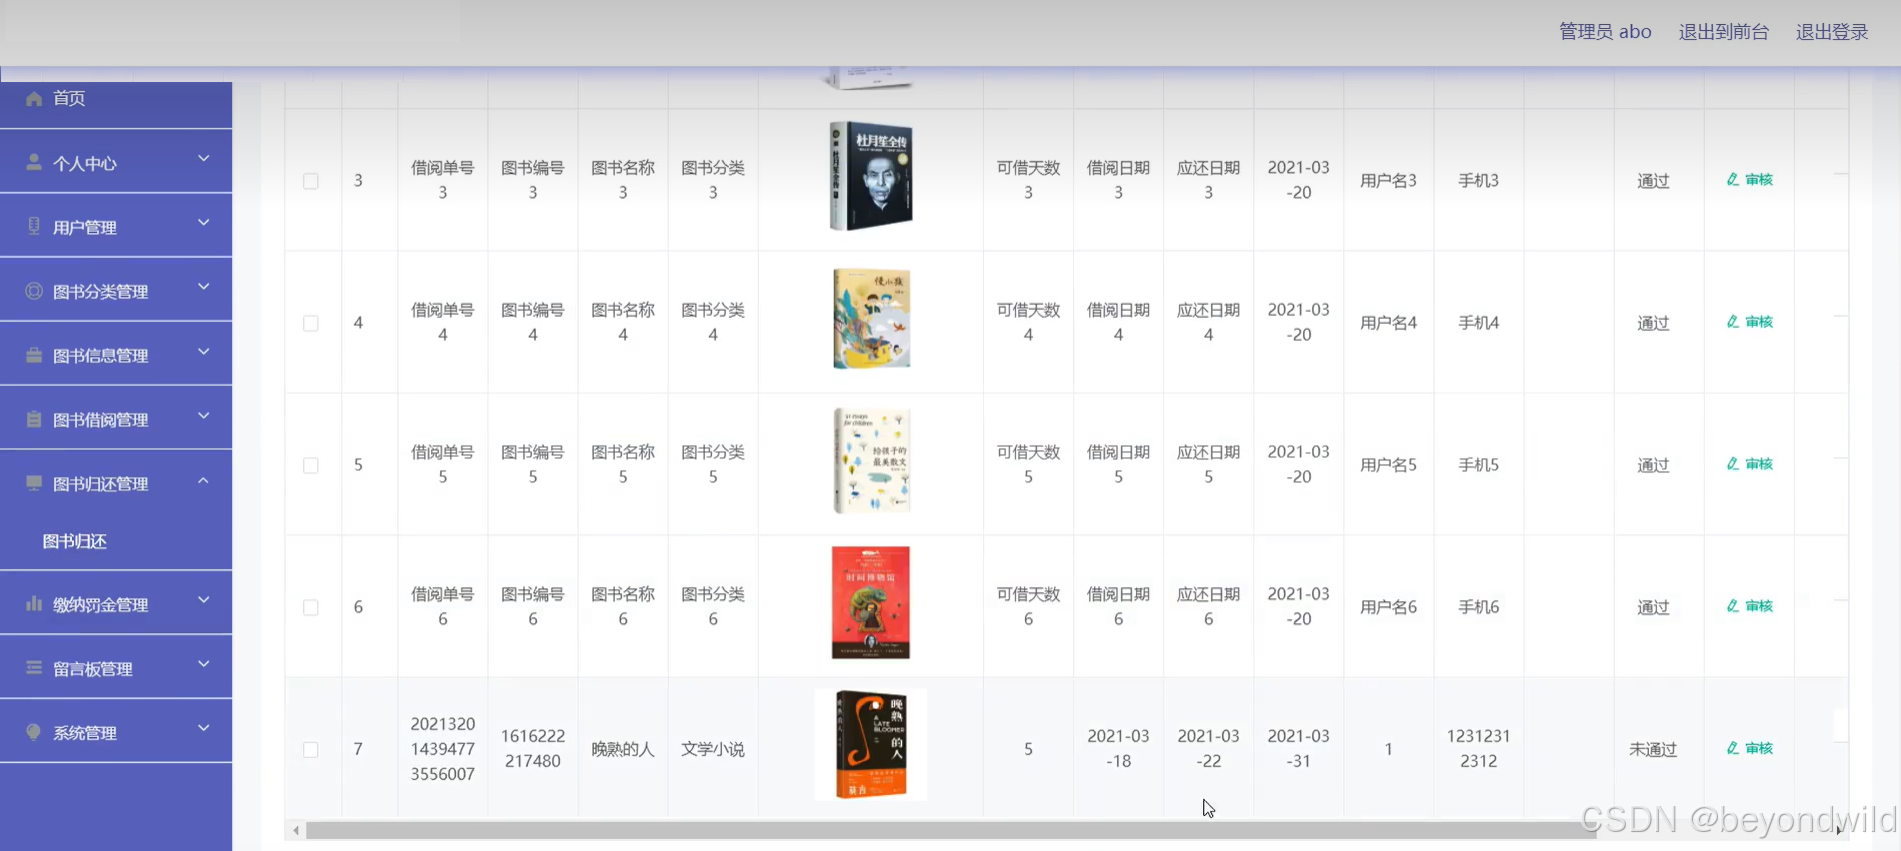Screen dimensions: 1901x851
Task: Click the clipboard icon beside 图书借阅管理
Action: click(34, 419)
